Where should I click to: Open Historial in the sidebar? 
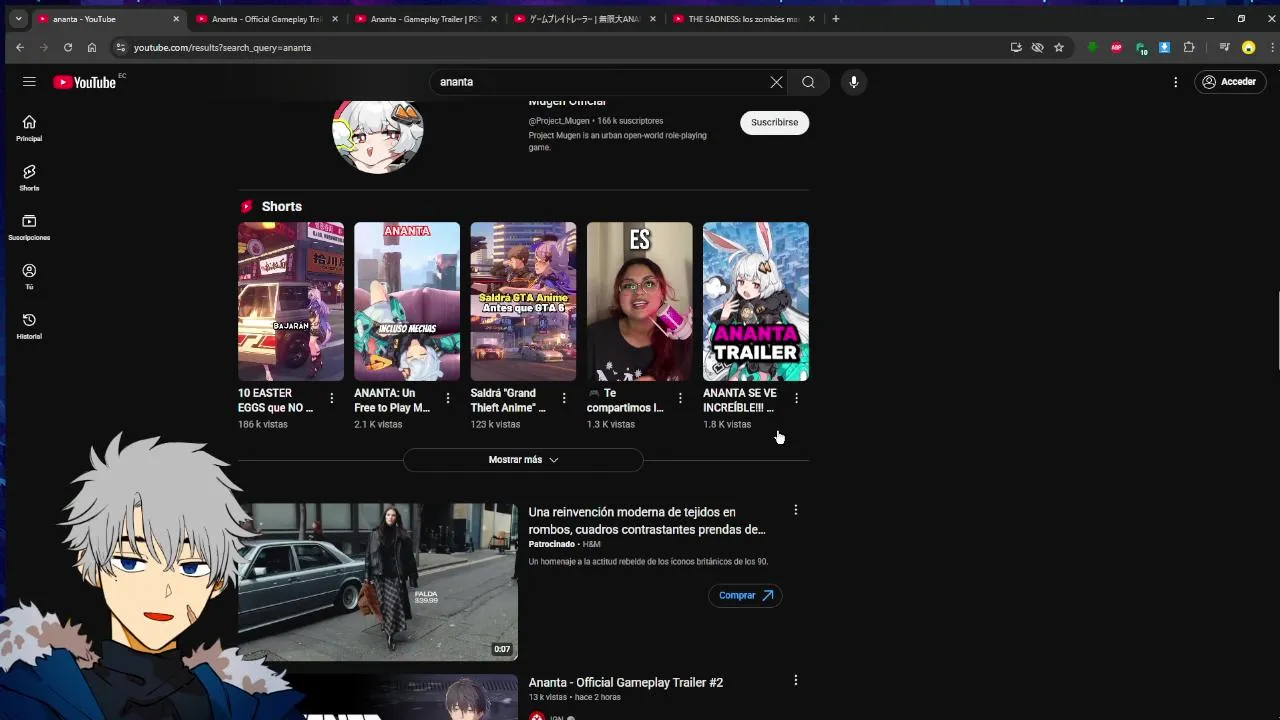29,326
